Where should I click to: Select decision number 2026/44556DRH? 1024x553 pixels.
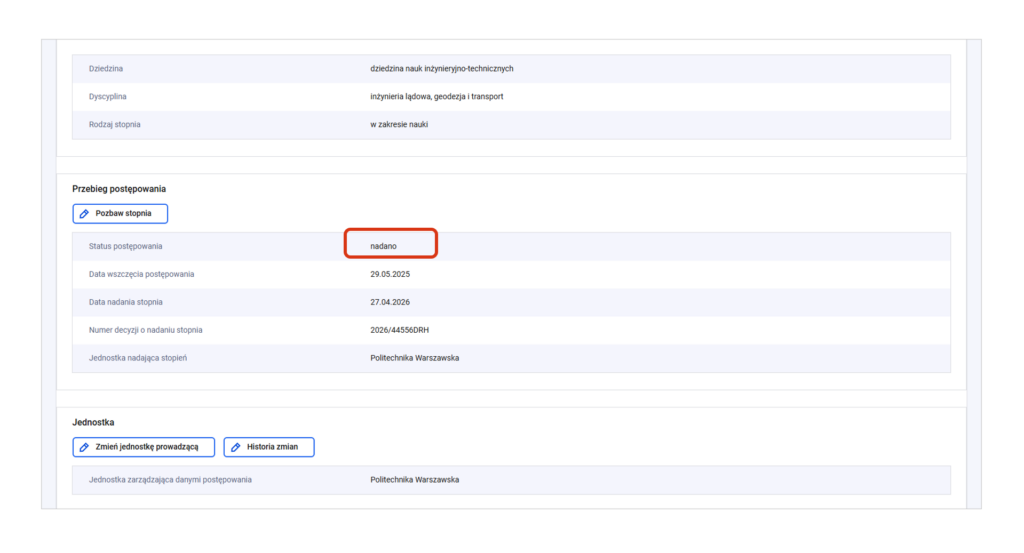point(400,330)
